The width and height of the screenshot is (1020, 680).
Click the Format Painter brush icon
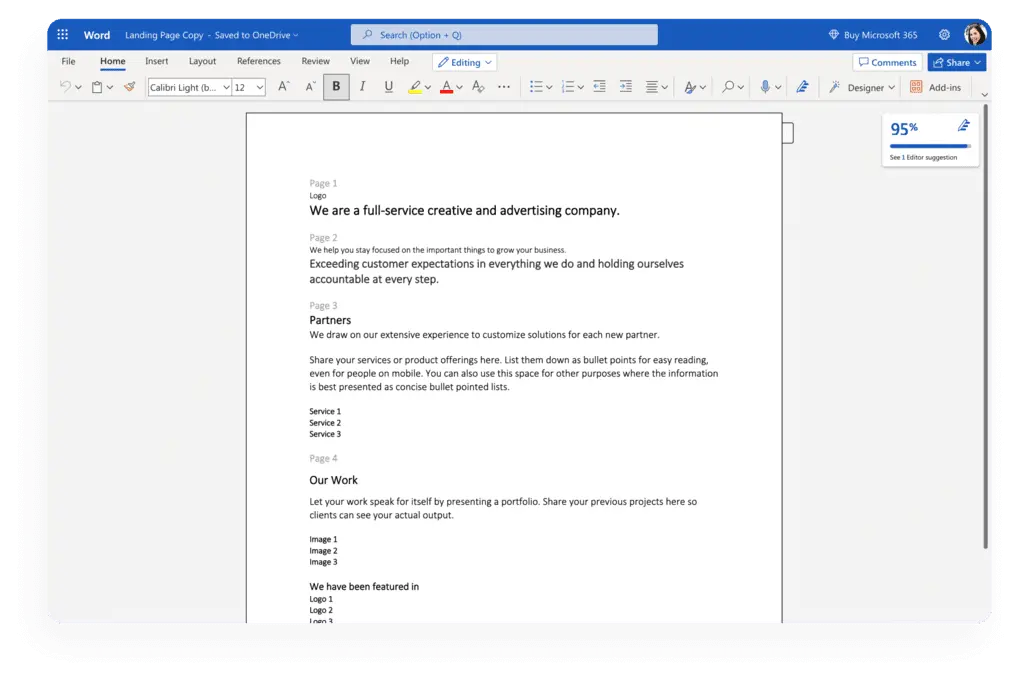click(129, 87)
